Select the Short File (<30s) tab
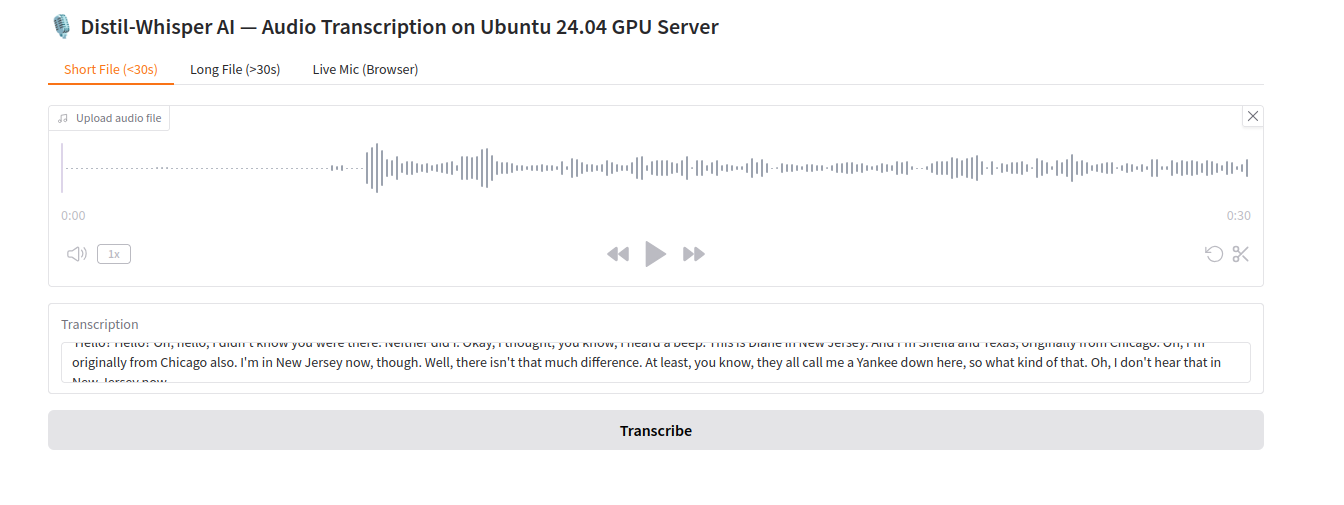The image size is (1344, 505). (111, 69)
